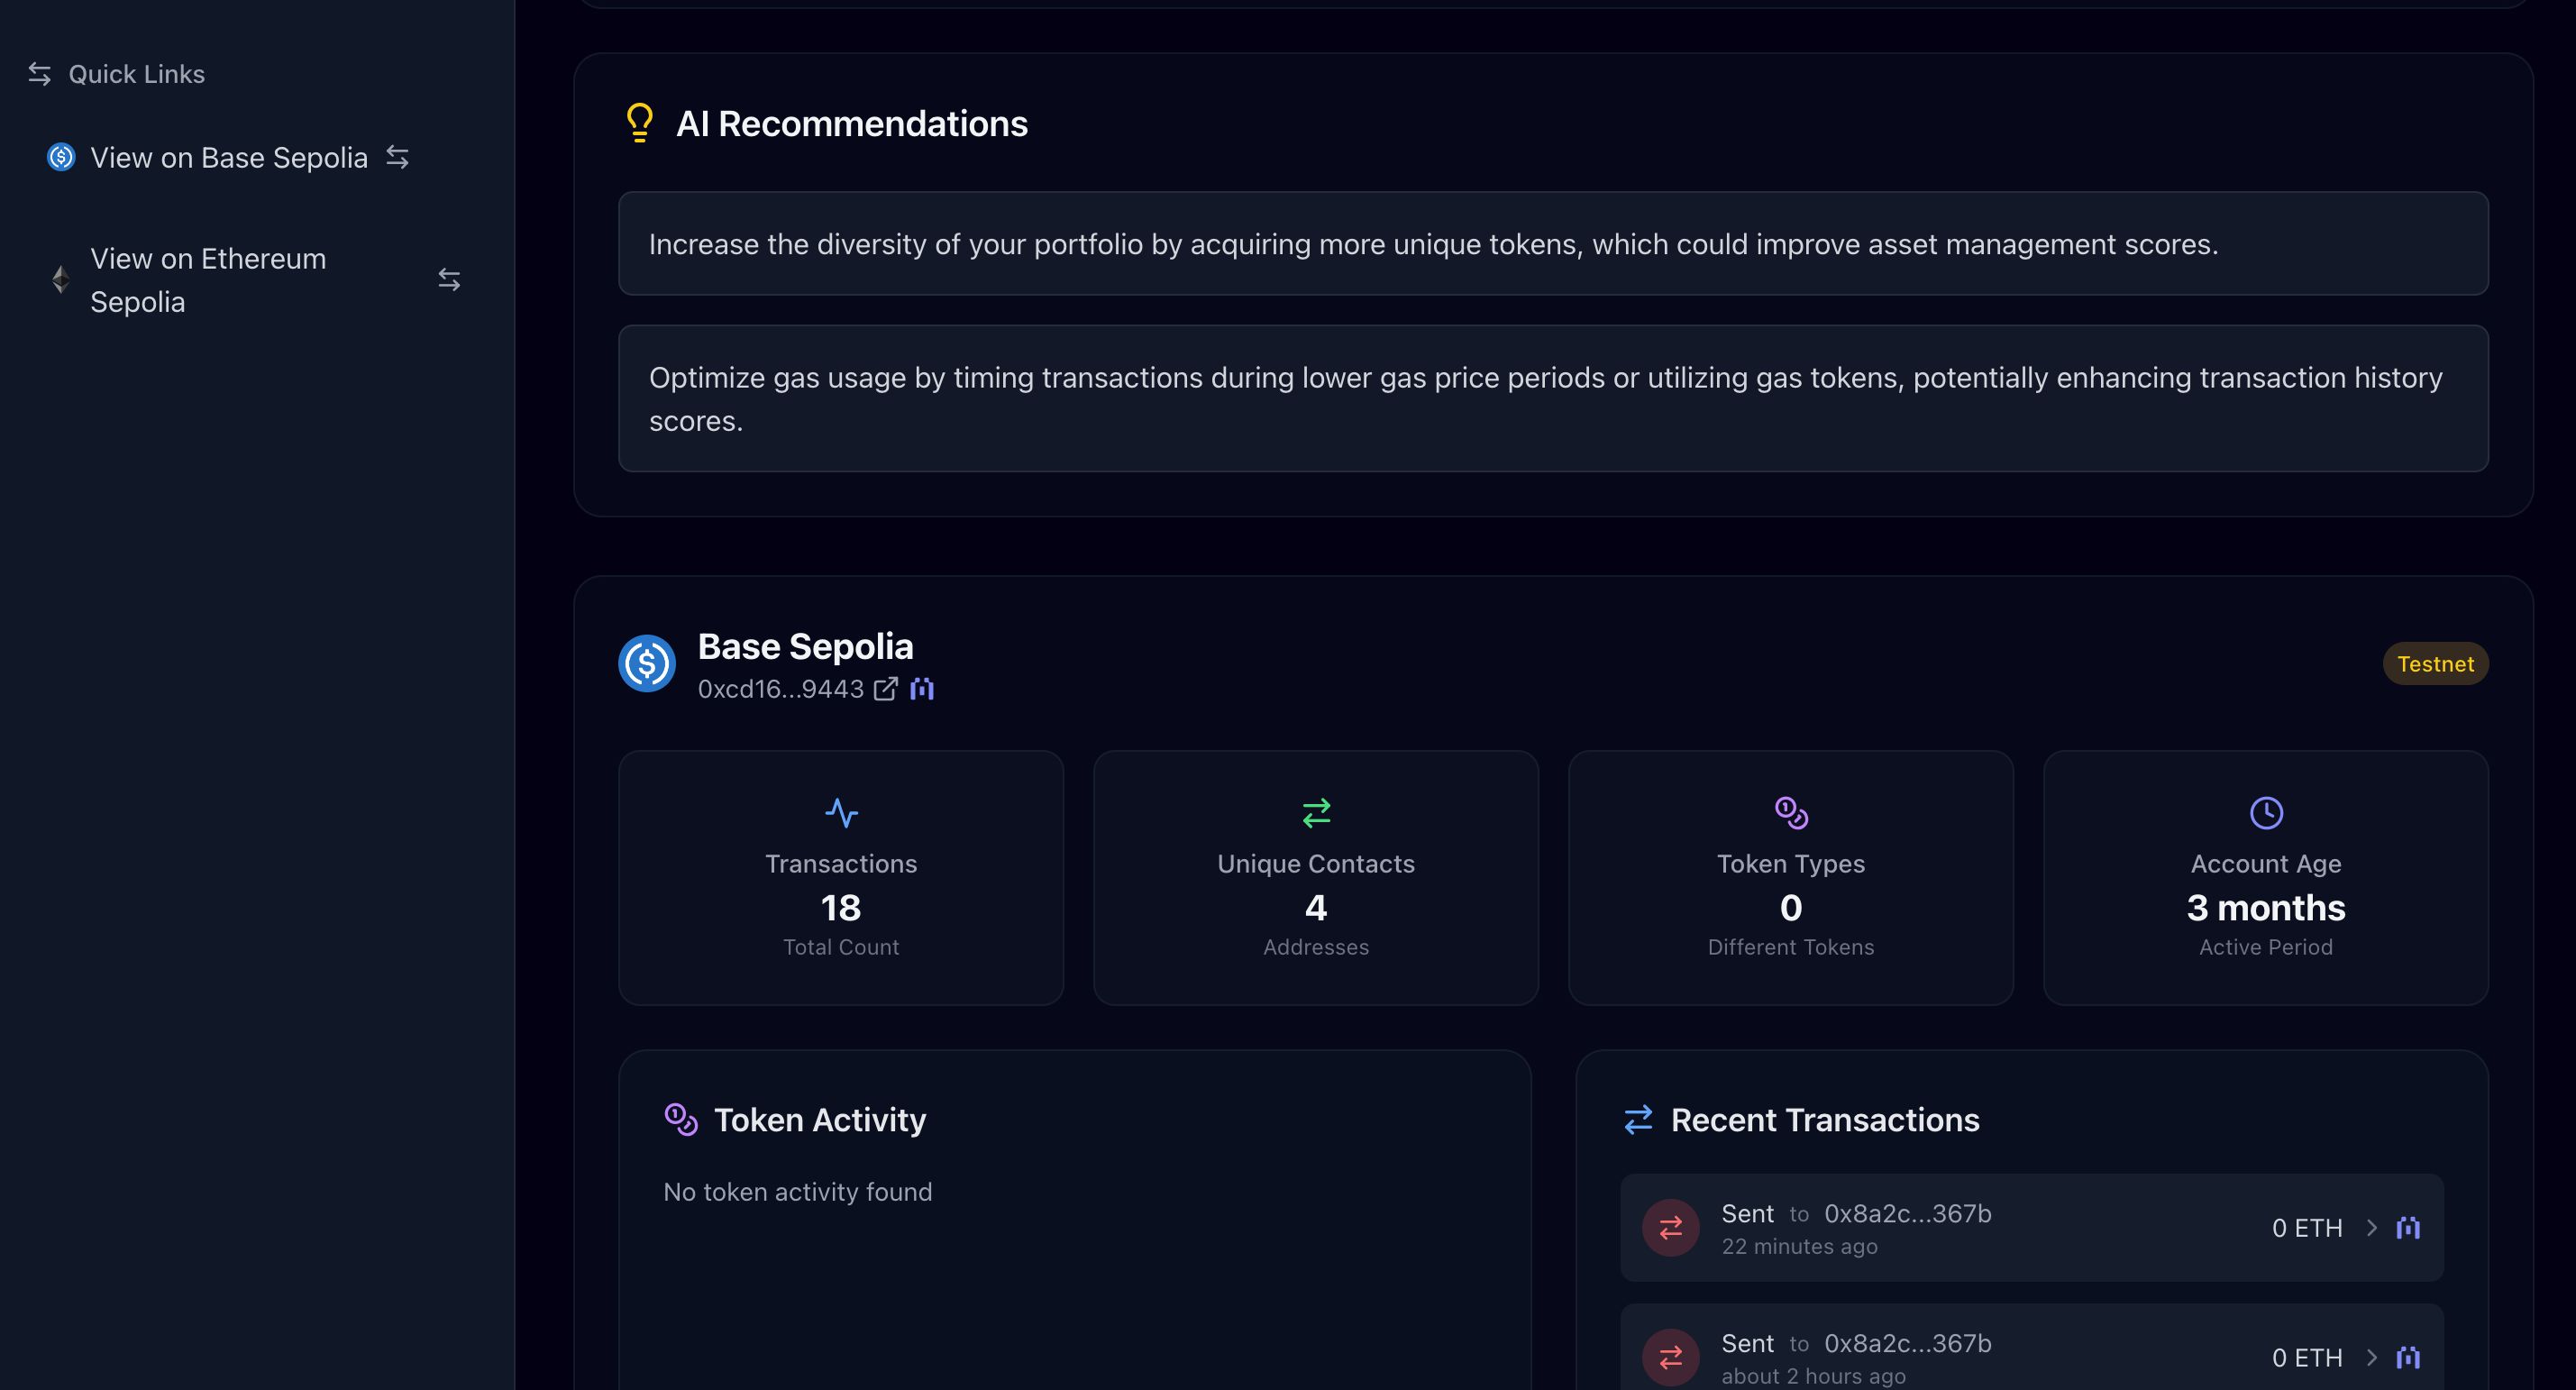
Task: Click the Transactions pulse icon
Action: tap(841, 813)
